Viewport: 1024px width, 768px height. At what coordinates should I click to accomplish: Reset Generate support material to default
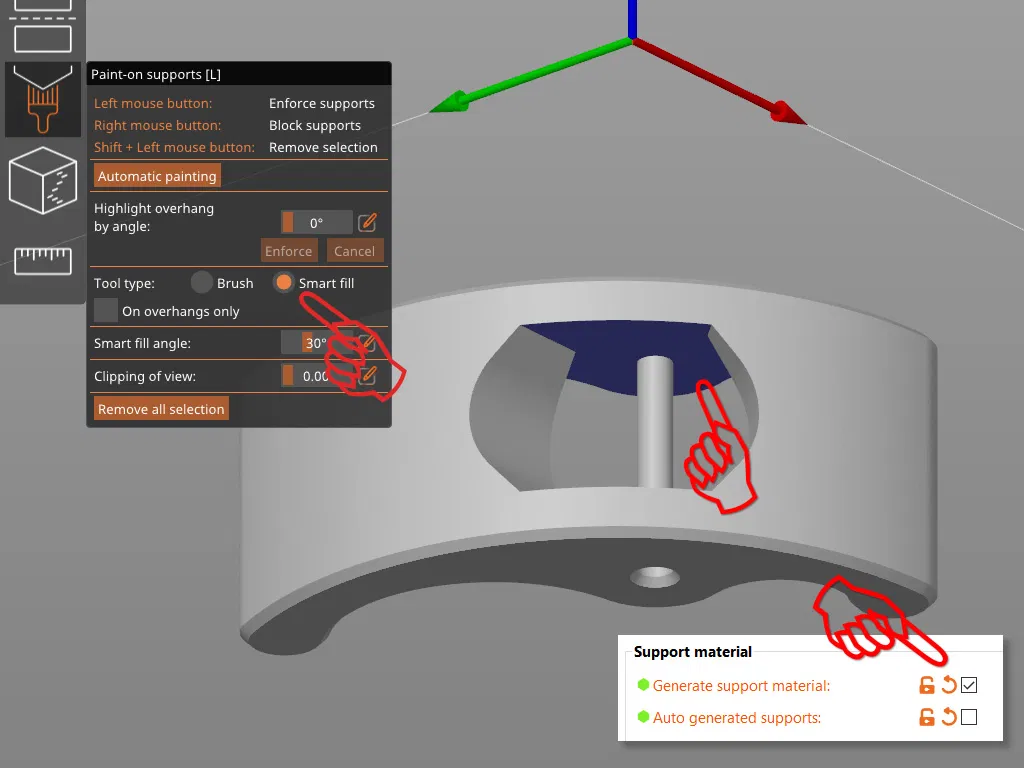948,685
